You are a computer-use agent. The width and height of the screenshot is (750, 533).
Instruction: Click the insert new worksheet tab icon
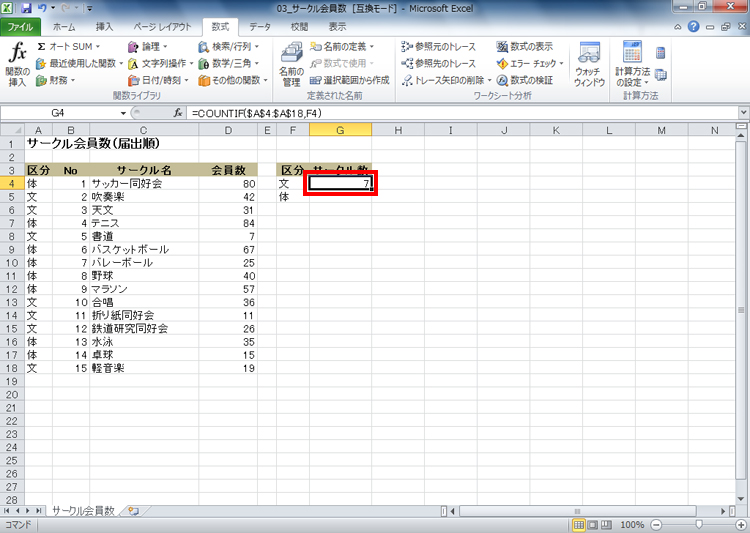133,511
